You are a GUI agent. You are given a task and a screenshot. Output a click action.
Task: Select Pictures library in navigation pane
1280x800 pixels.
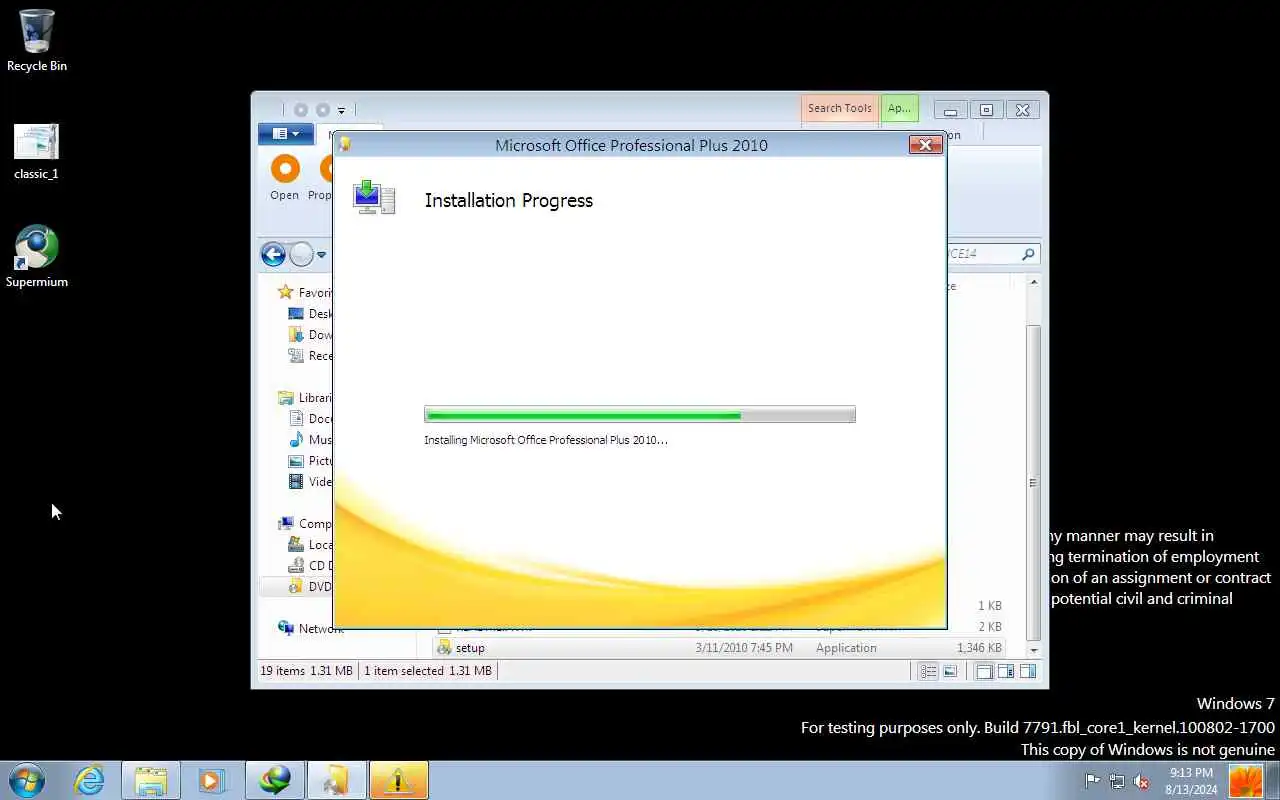309,461
